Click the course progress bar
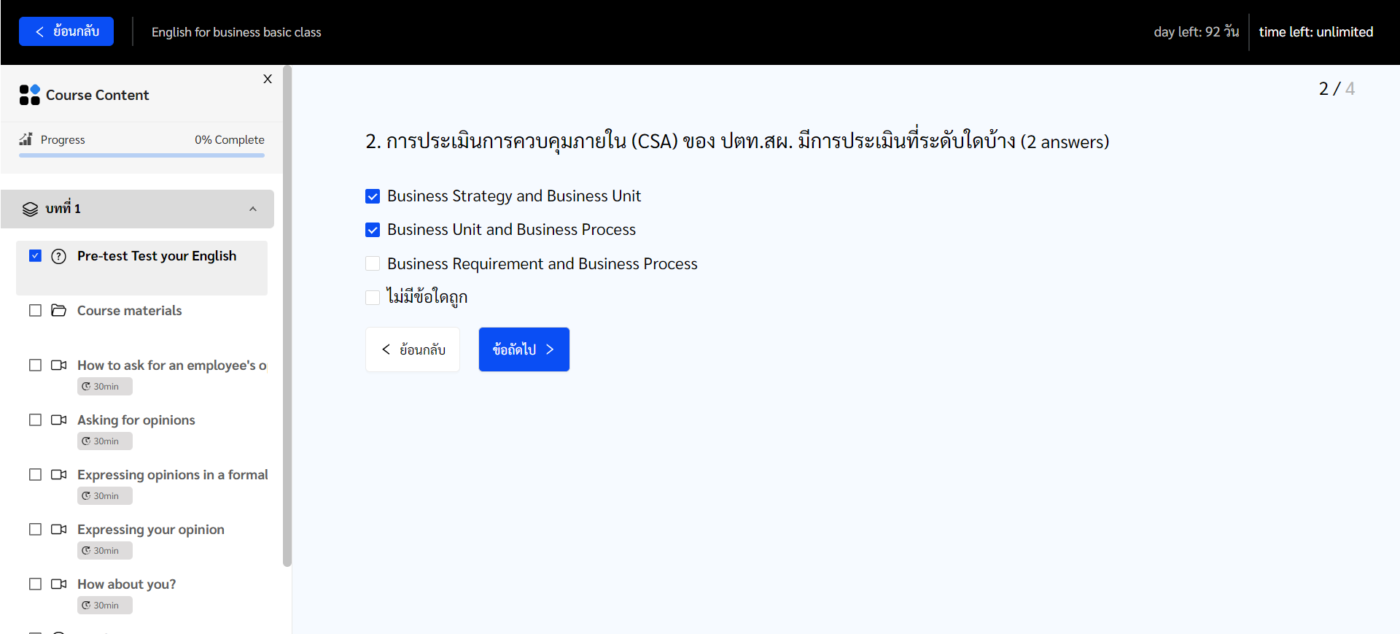1400x634 pixels. tap(141, 155)
